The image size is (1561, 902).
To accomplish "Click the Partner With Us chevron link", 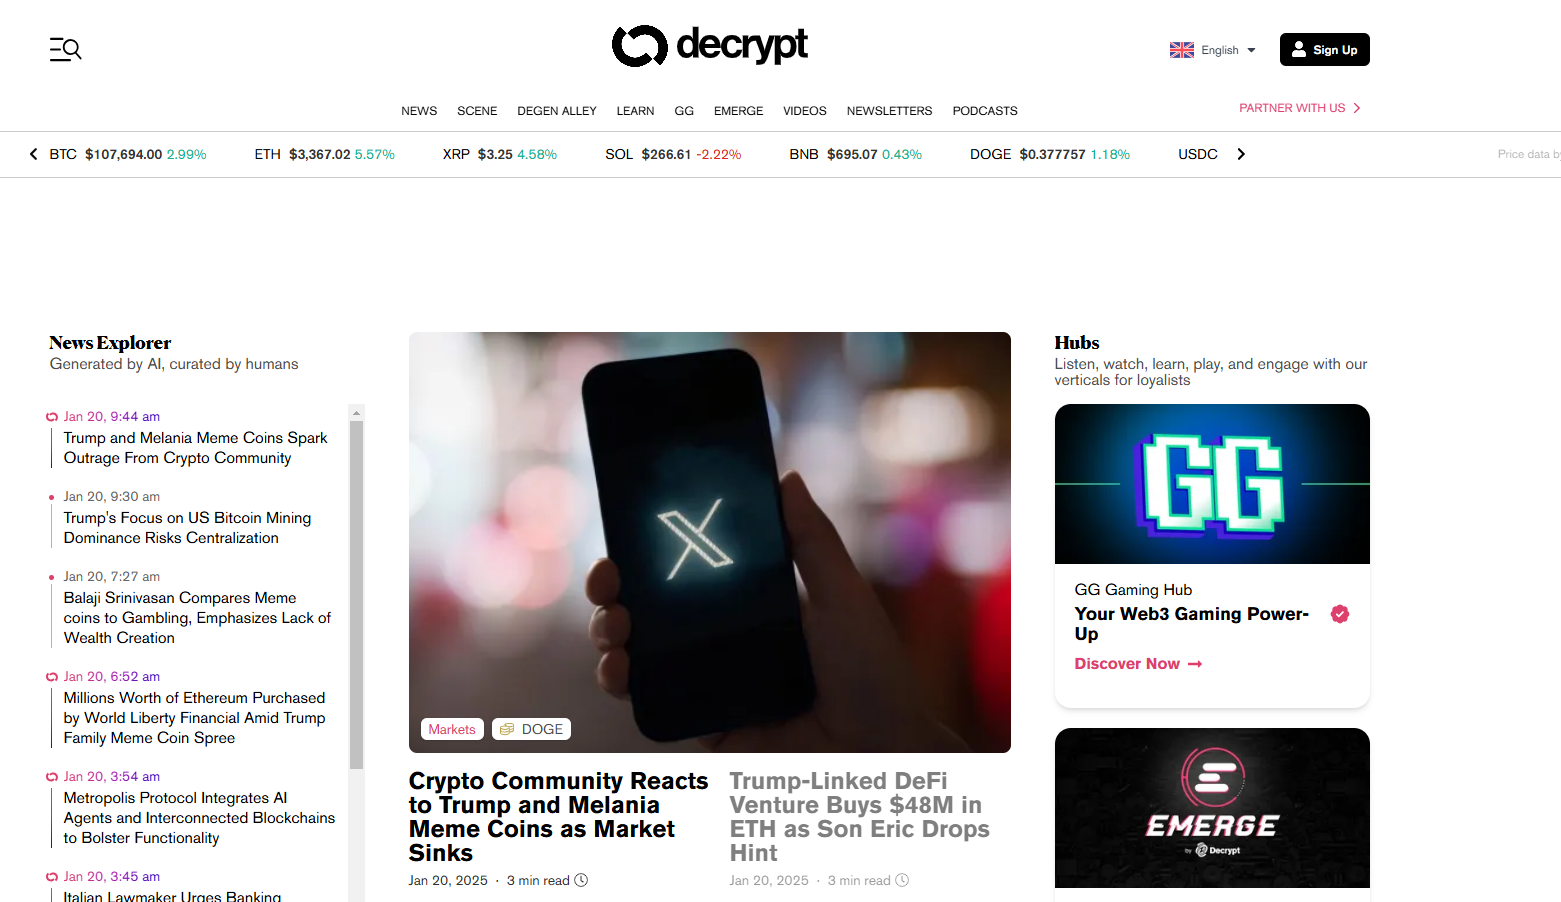I will point(1300,108).
